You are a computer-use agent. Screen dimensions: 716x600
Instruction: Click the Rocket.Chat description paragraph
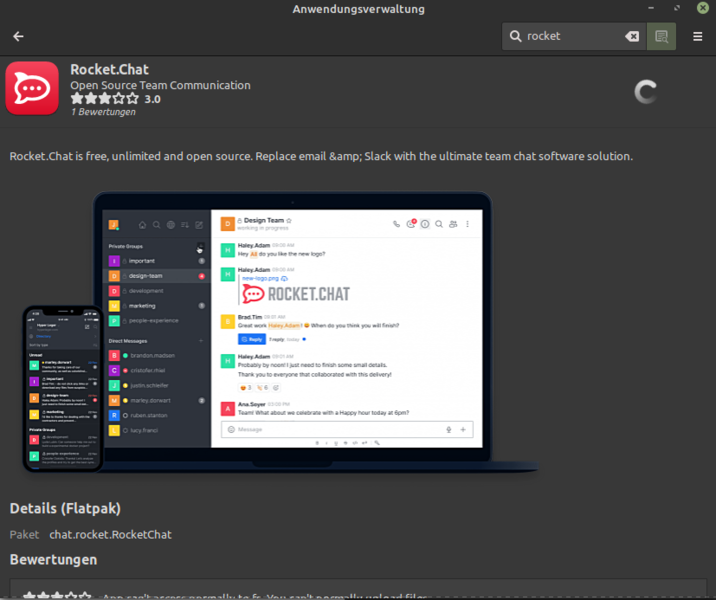pyautogui.click(x=321, y=156)
